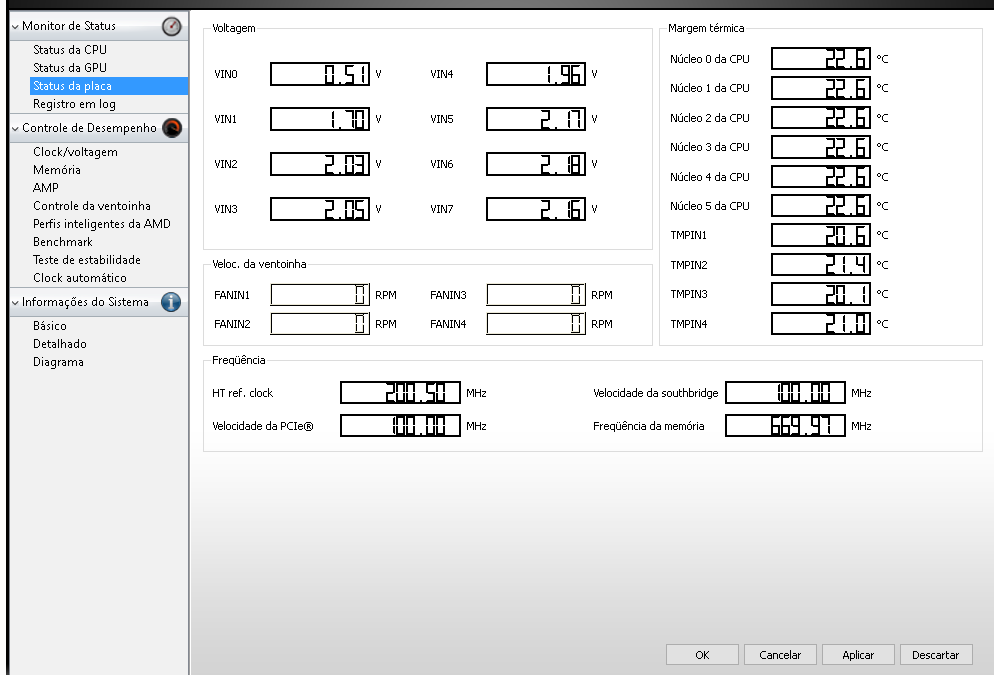Click the VIN4 voltage value 1.96
Image resolution: width=994 pixels, height=675 pixels.
coord(536,74)
